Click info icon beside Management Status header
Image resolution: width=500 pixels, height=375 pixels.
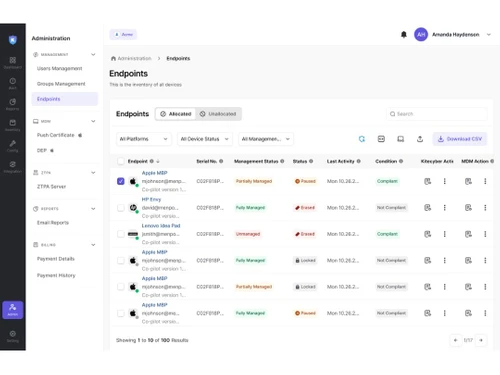282,161
